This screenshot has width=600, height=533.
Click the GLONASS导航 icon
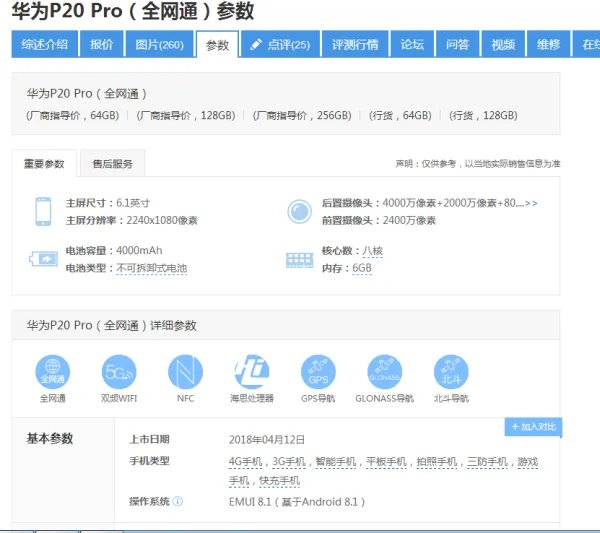point(385,372)
